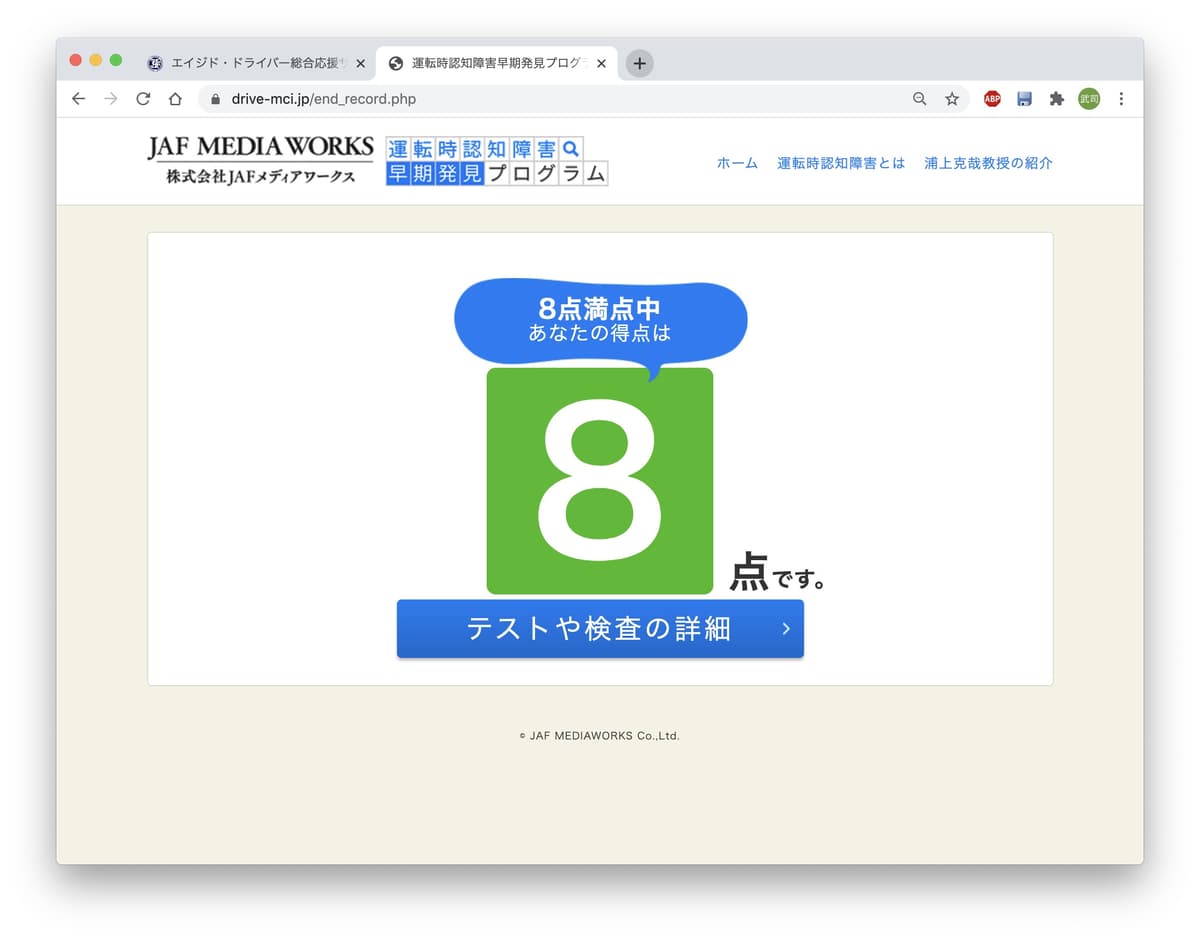The height and width of the screenshot is (939, 1200).
Task: Open the ABP adblock extension
Action: click(992, 99)
